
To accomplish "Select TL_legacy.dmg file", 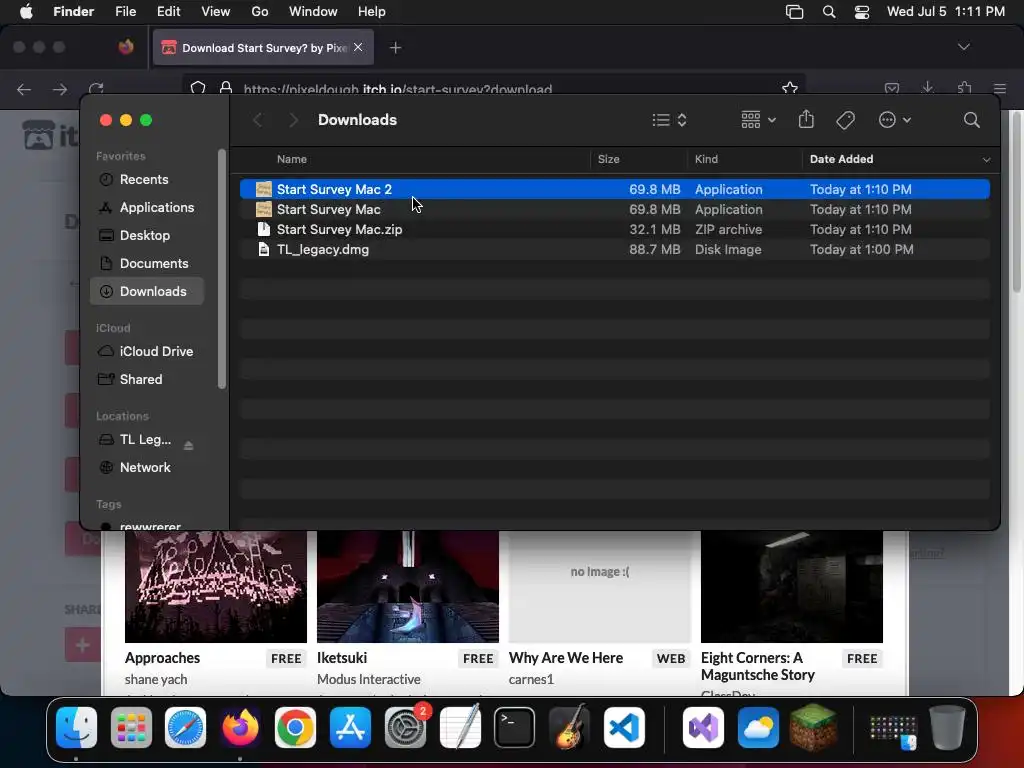I will [x=615, y=249].
